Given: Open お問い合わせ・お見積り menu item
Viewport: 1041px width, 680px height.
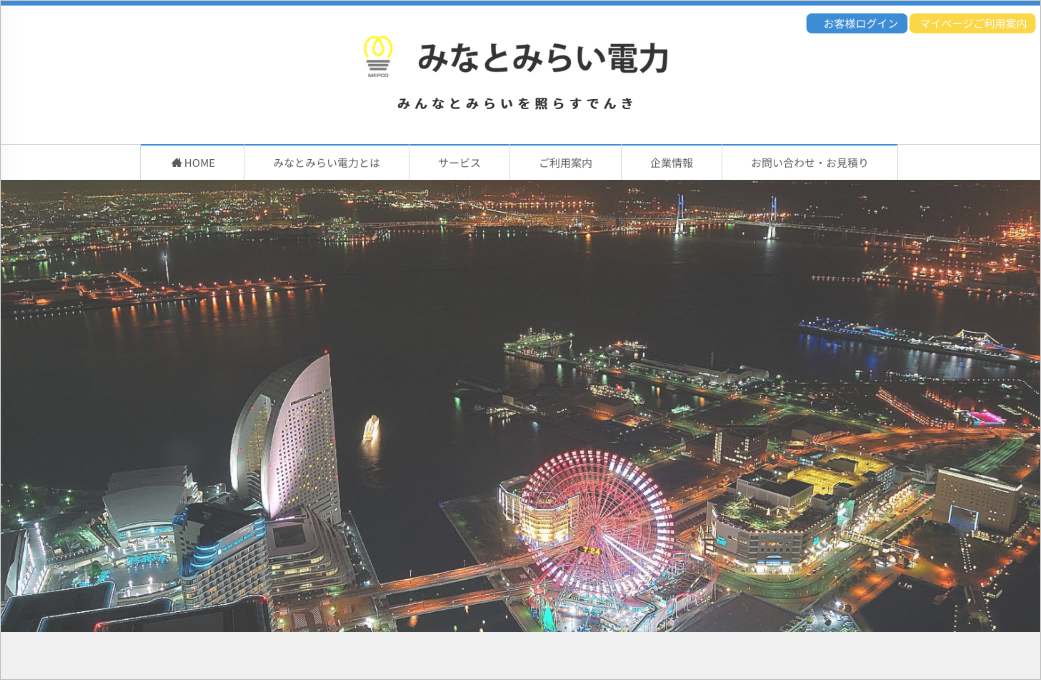Looking at the screenshot, I should tap(810, 163).
